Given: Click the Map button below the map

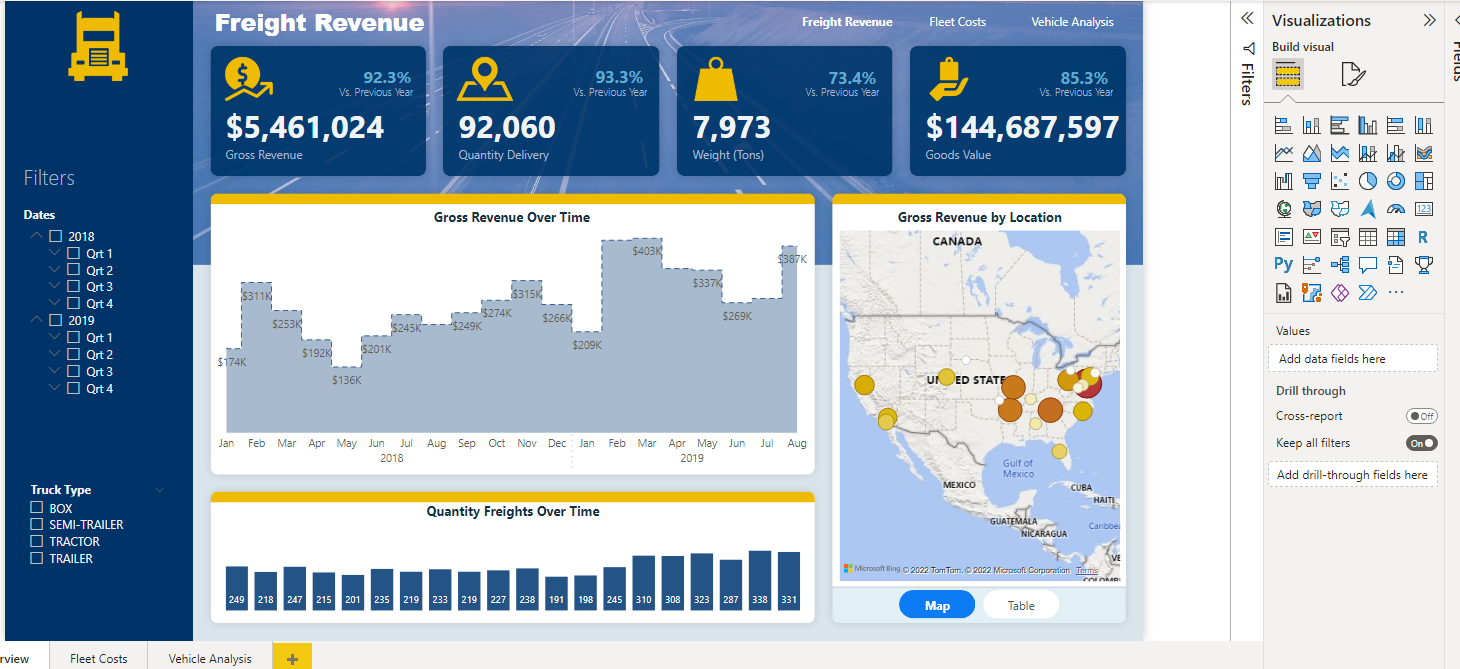Looking at the screenshot, I should 937,604.
